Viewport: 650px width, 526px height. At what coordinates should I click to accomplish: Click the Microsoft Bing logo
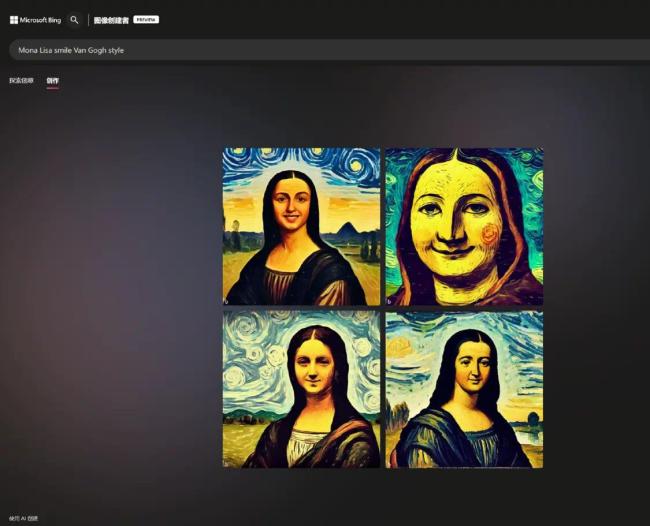click(x=35, y=20)
